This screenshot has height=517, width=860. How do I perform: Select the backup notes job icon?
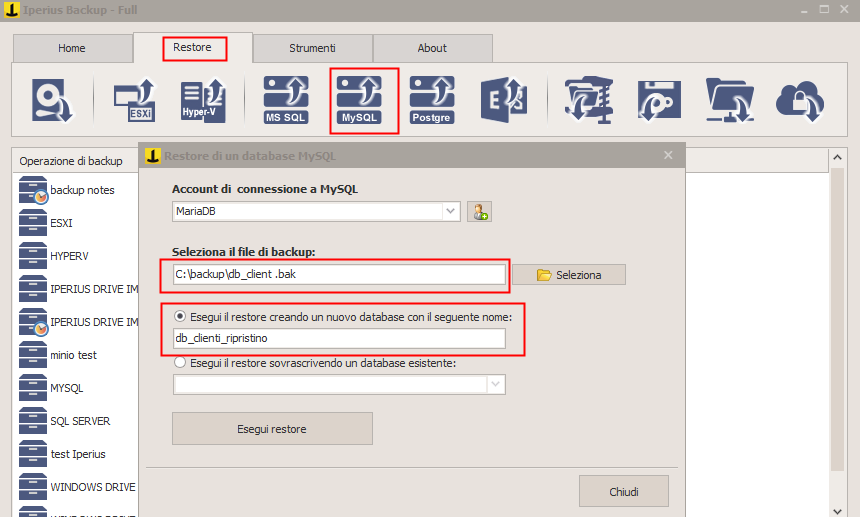coord(33,190)
